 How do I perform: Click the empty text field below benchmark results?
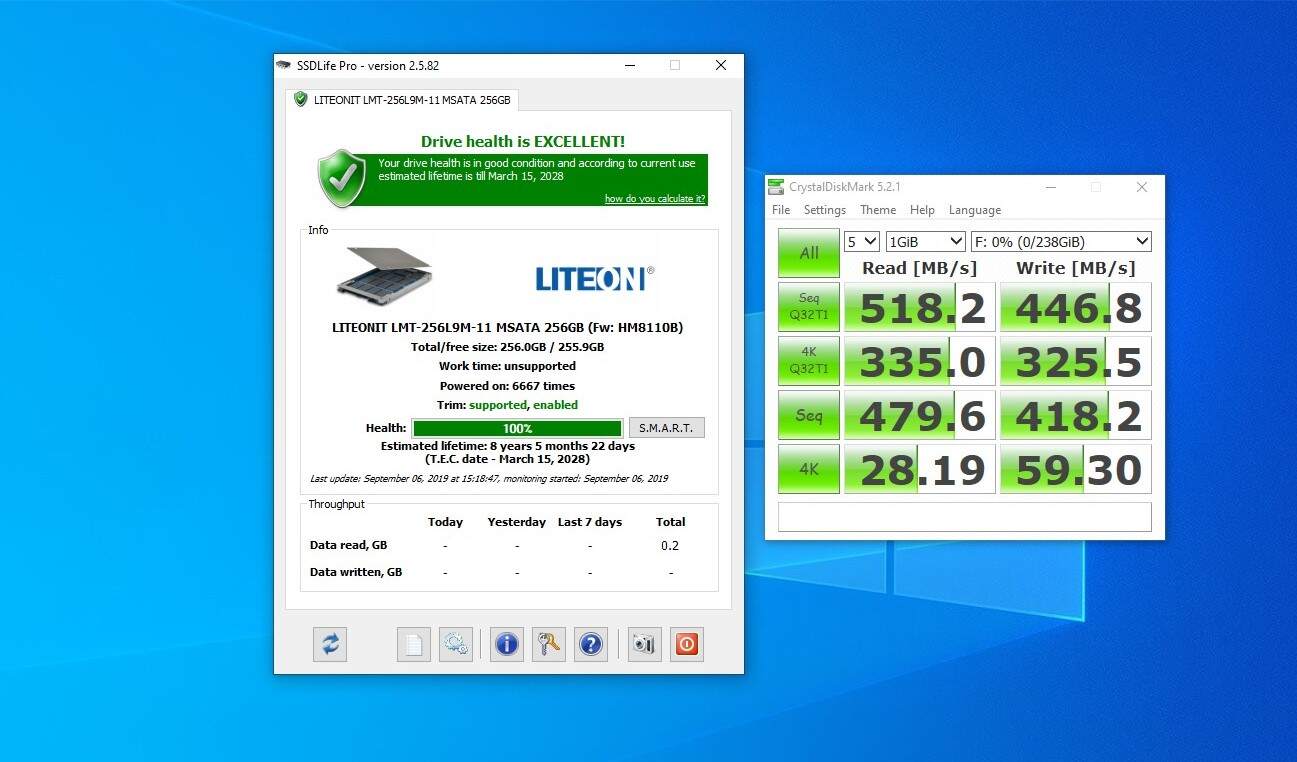(x=964, y=517)
